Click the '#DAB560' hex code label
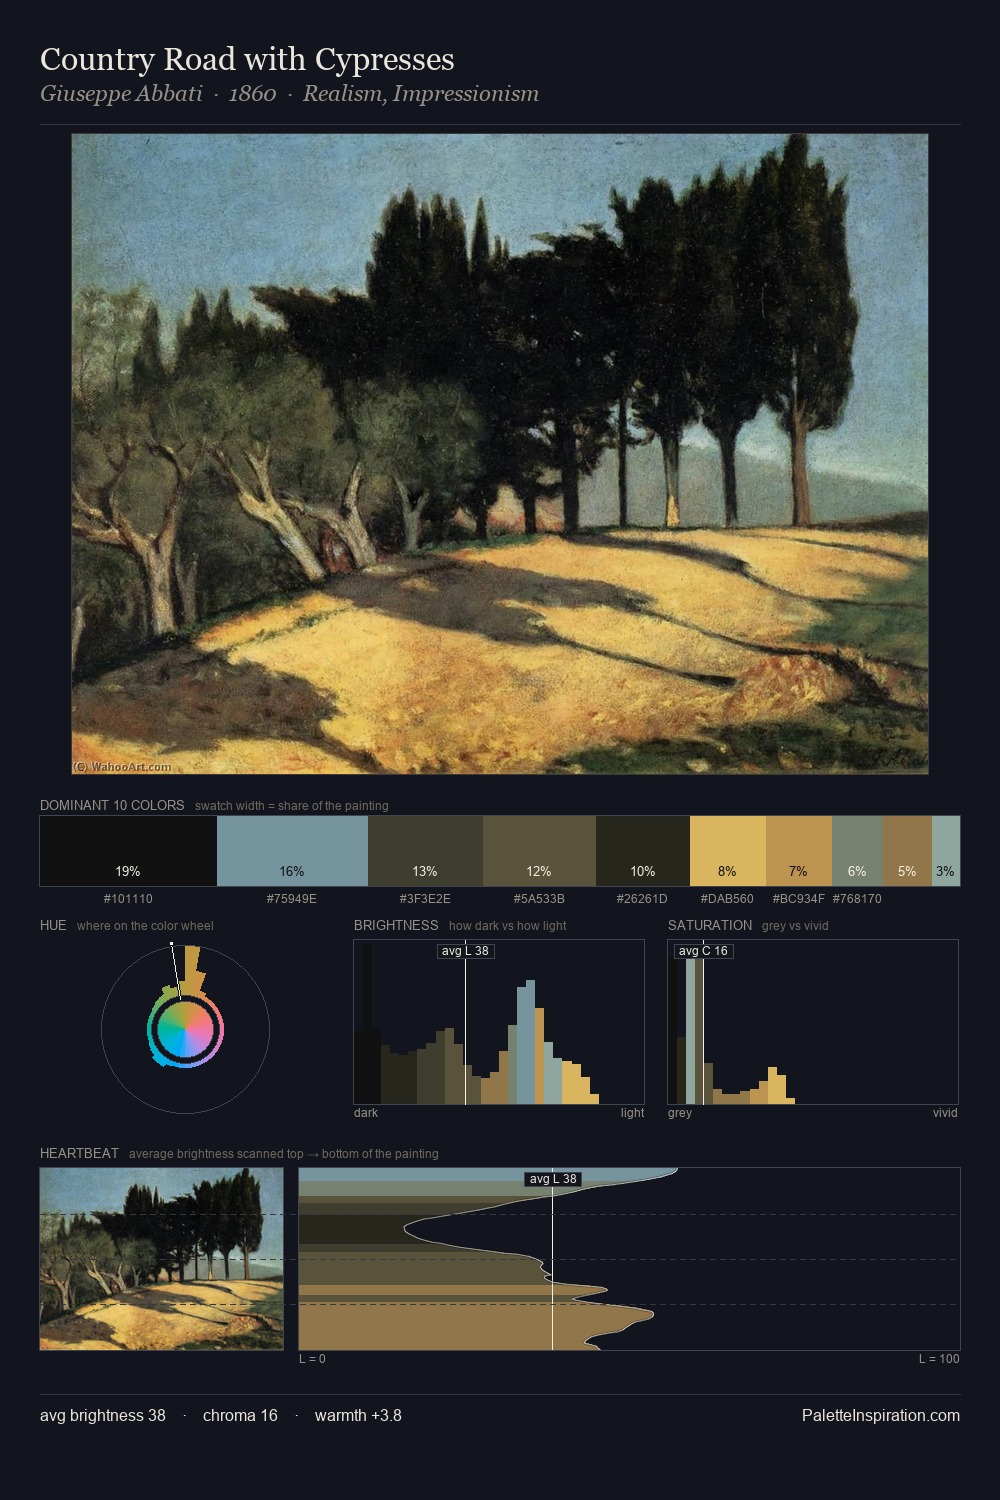The width and height of the screenshot is (1000, 1500). (727, 899)
